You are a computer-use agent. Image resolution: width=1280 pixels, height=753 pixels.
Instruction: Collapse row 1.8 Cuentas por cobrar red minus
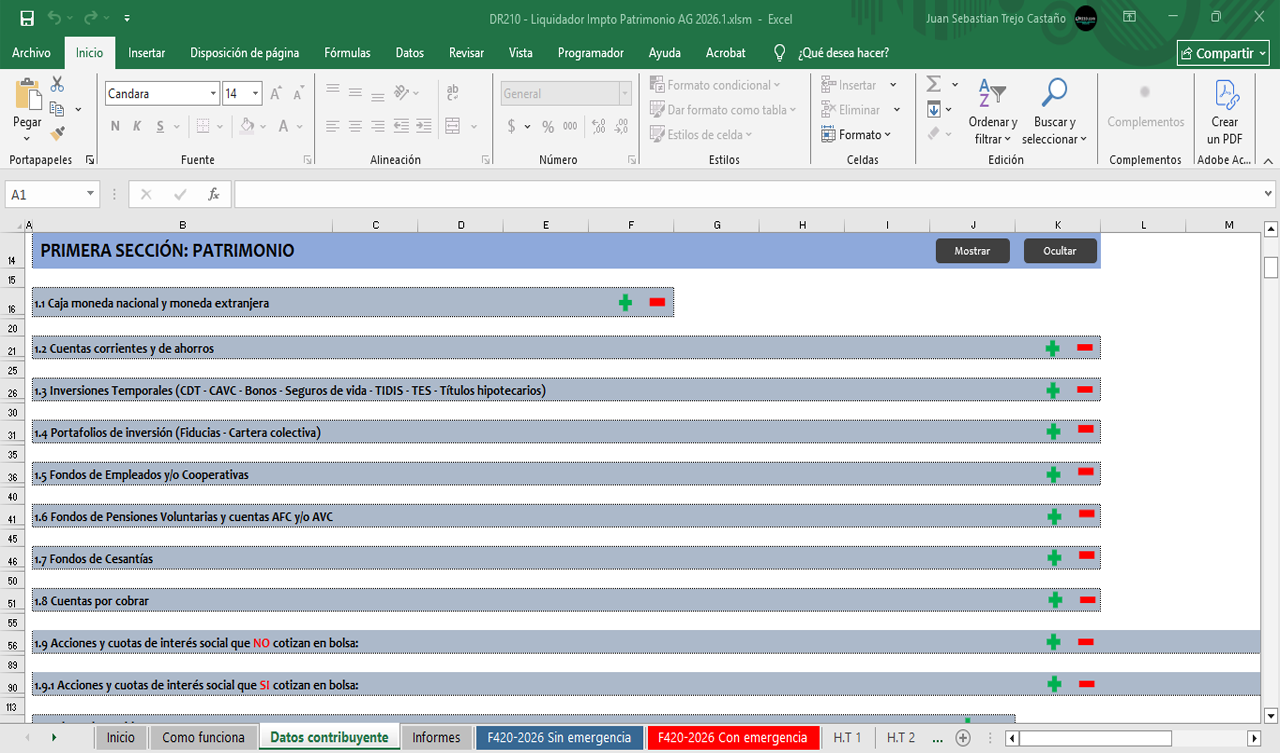point(1087,600)
